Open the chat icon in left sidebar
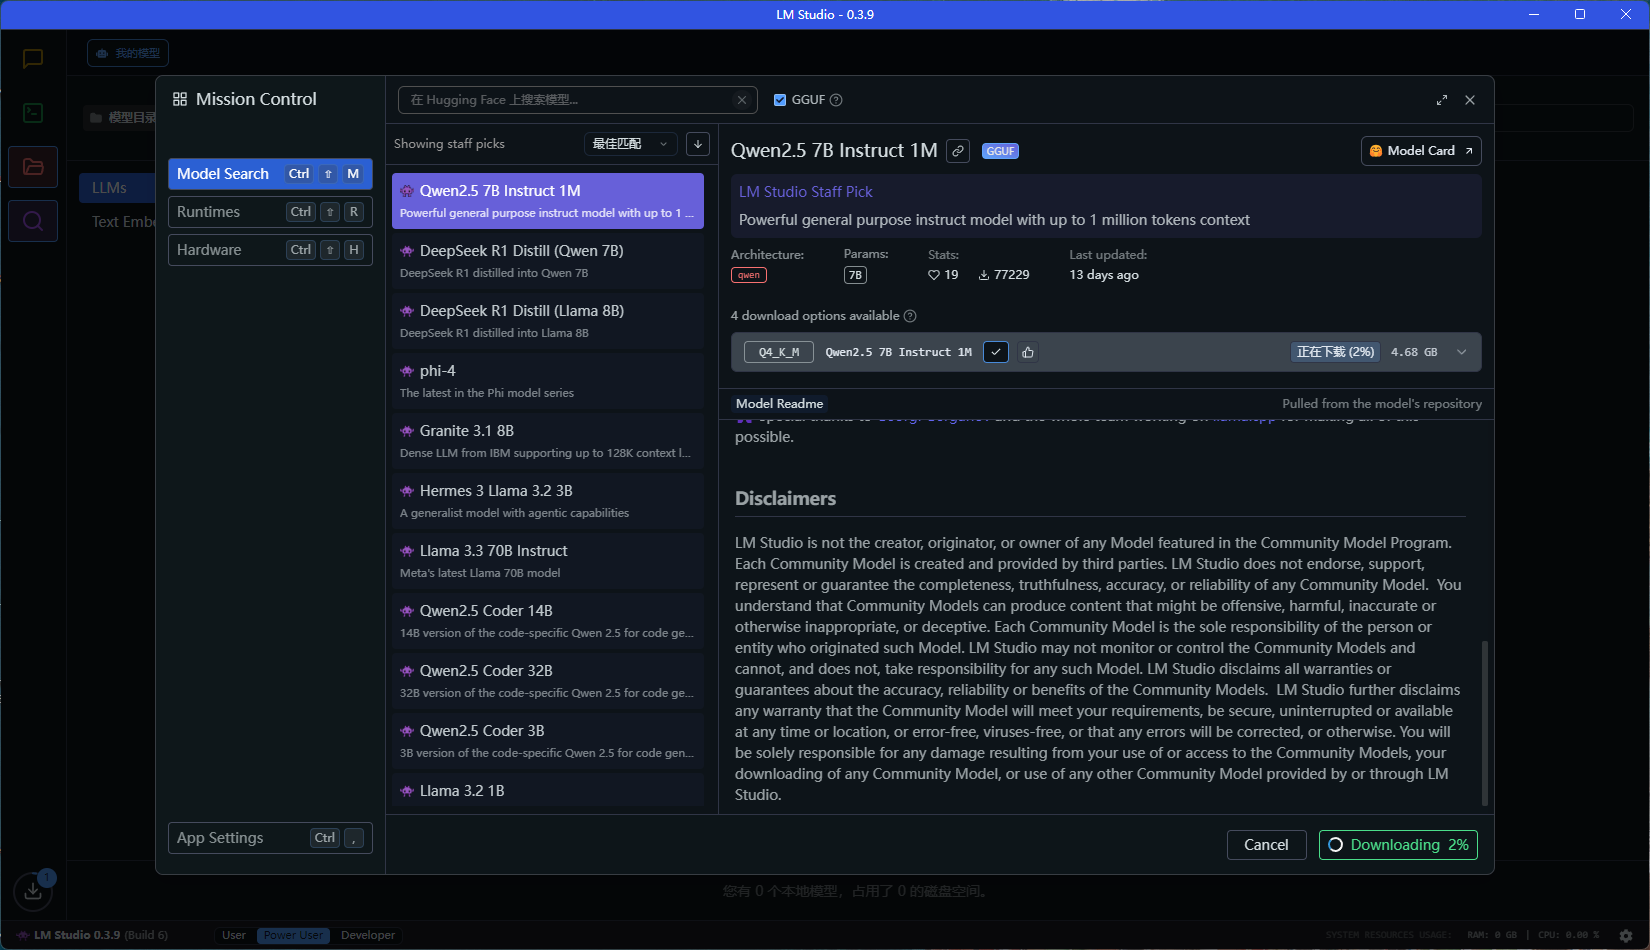 click(33, 59)
